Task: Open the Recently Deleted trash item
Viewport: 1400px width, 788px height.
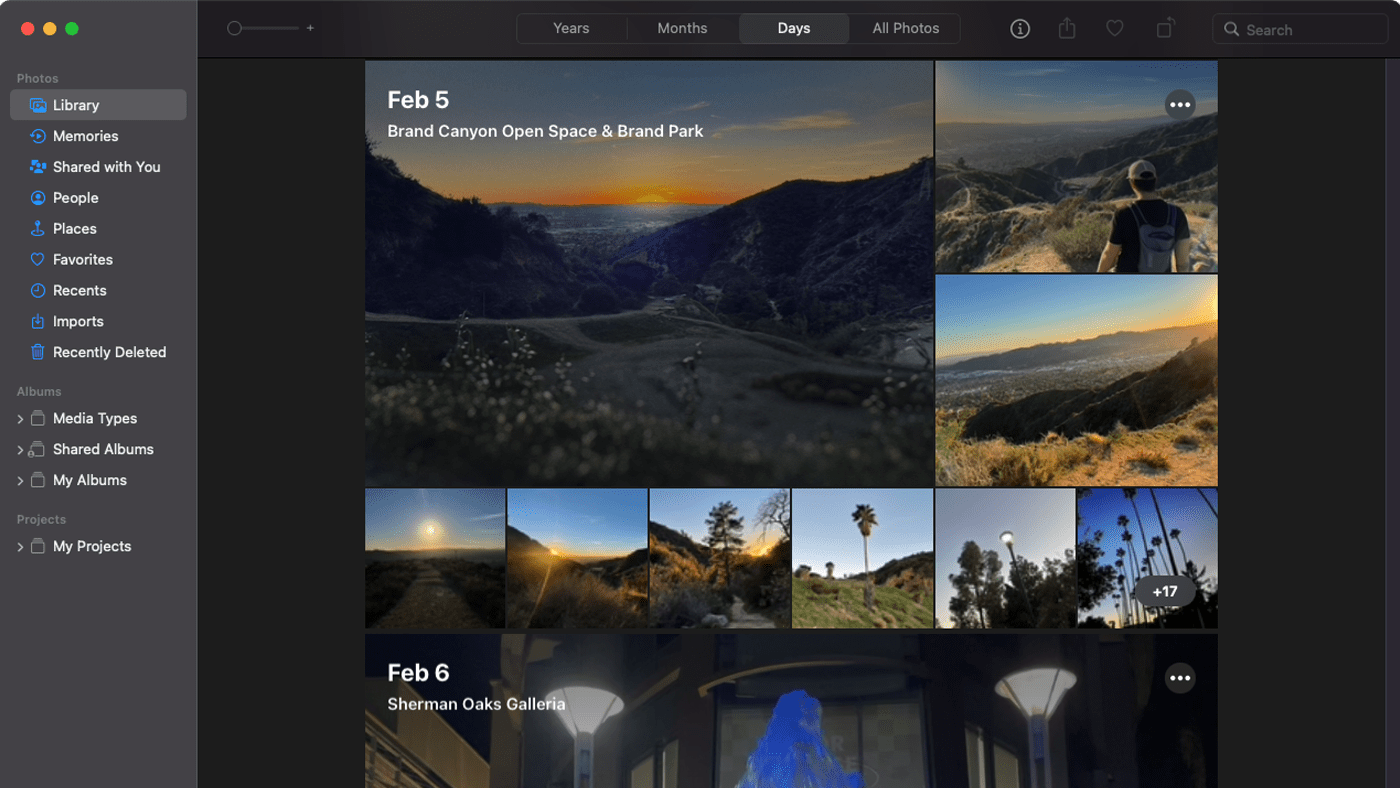Action: (x=109, y=352)
